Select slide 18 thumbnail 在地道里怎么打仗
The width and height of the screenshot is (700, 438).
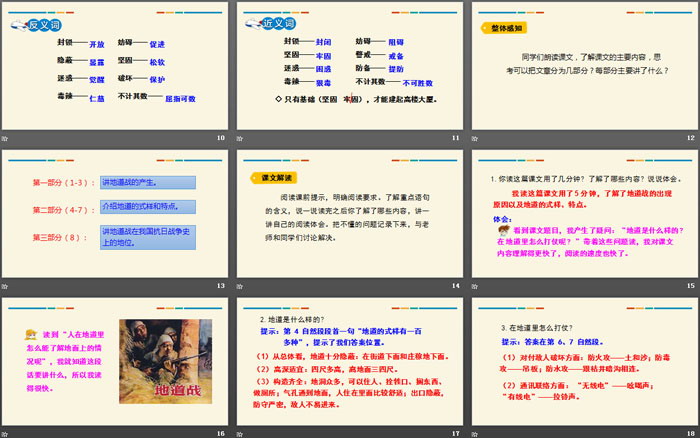pyautogui.click(x=585, y=362)
